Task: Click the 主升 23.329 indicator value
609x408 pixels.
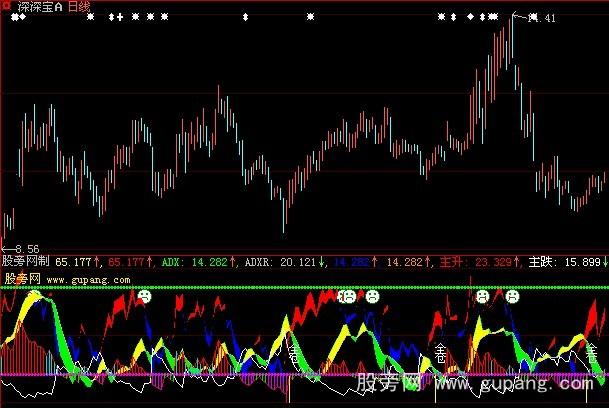Action: click(474, 262)
